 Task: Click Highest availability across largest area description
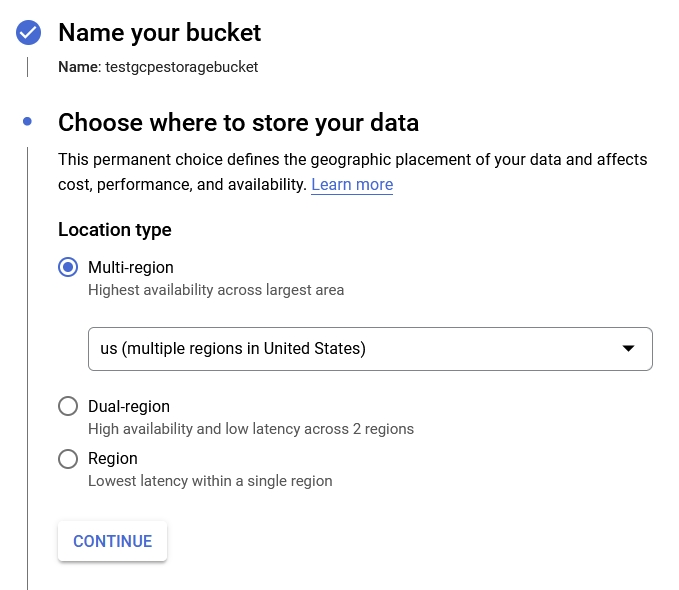(216, 290)
